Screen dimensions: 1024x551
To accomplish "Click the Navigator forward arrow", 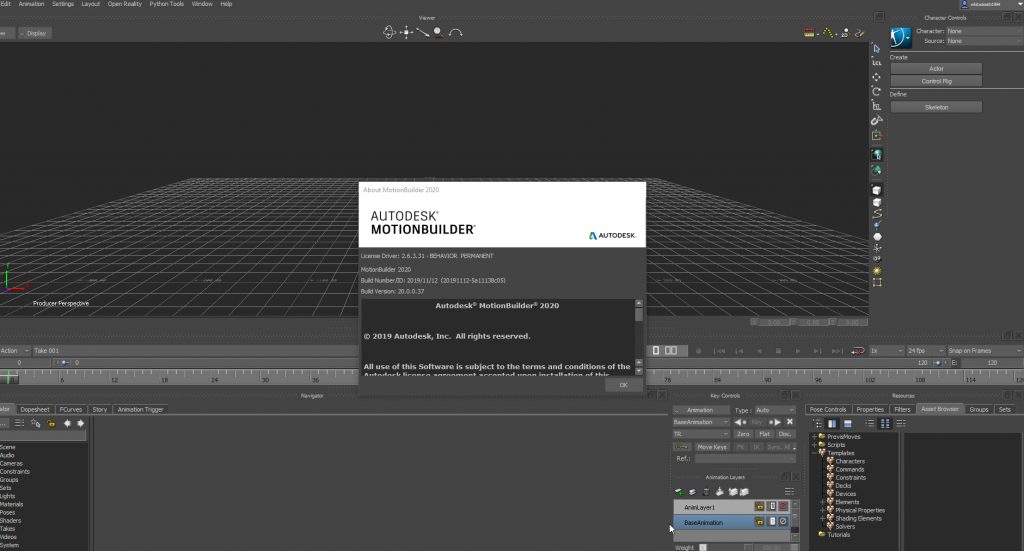I will [80, 424].
